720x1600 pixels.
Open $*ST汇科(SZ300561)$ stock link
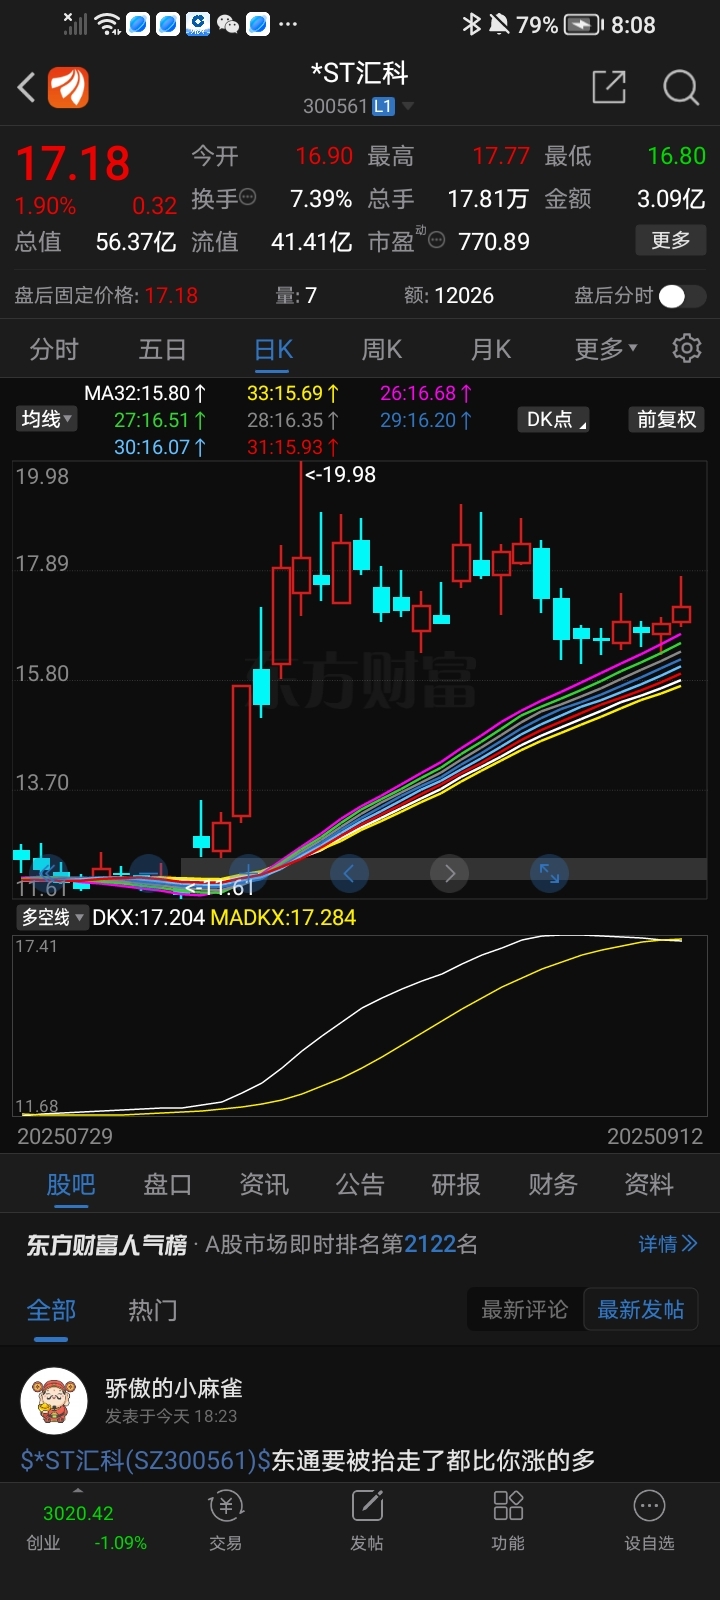click(146, 1461)
